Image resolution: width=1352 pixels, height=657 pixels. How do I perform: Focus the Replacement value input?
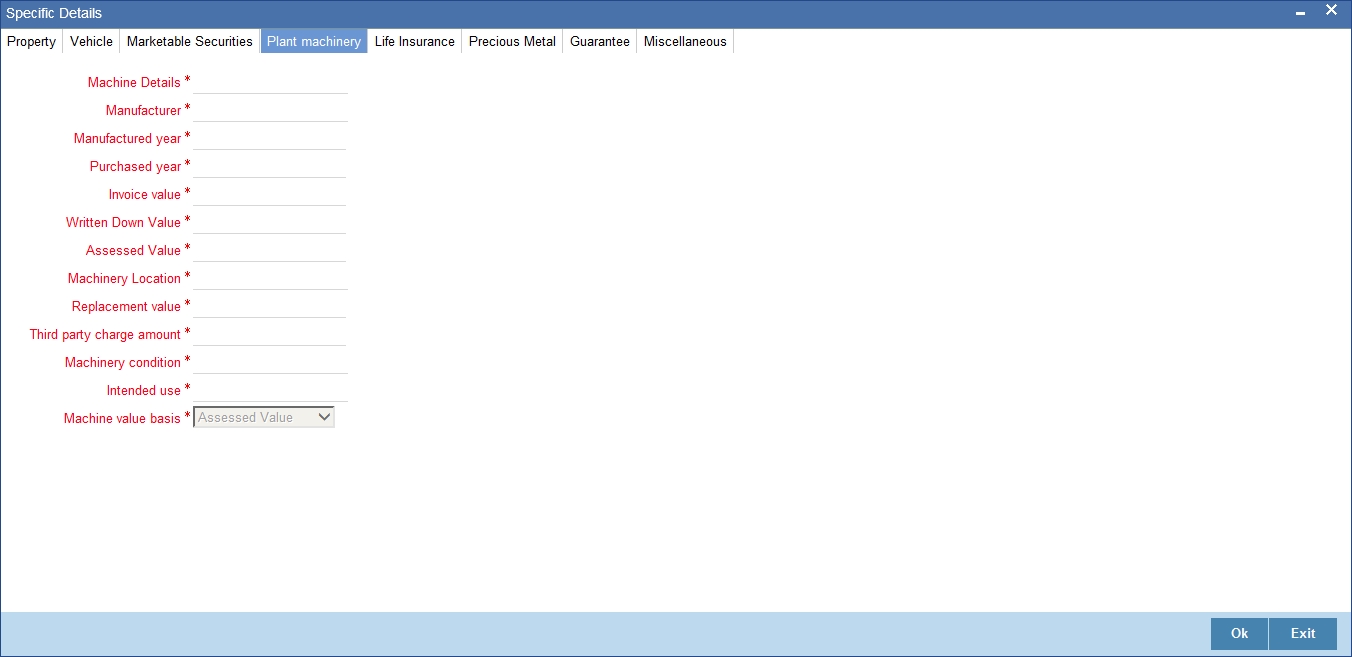pos(270,307)
